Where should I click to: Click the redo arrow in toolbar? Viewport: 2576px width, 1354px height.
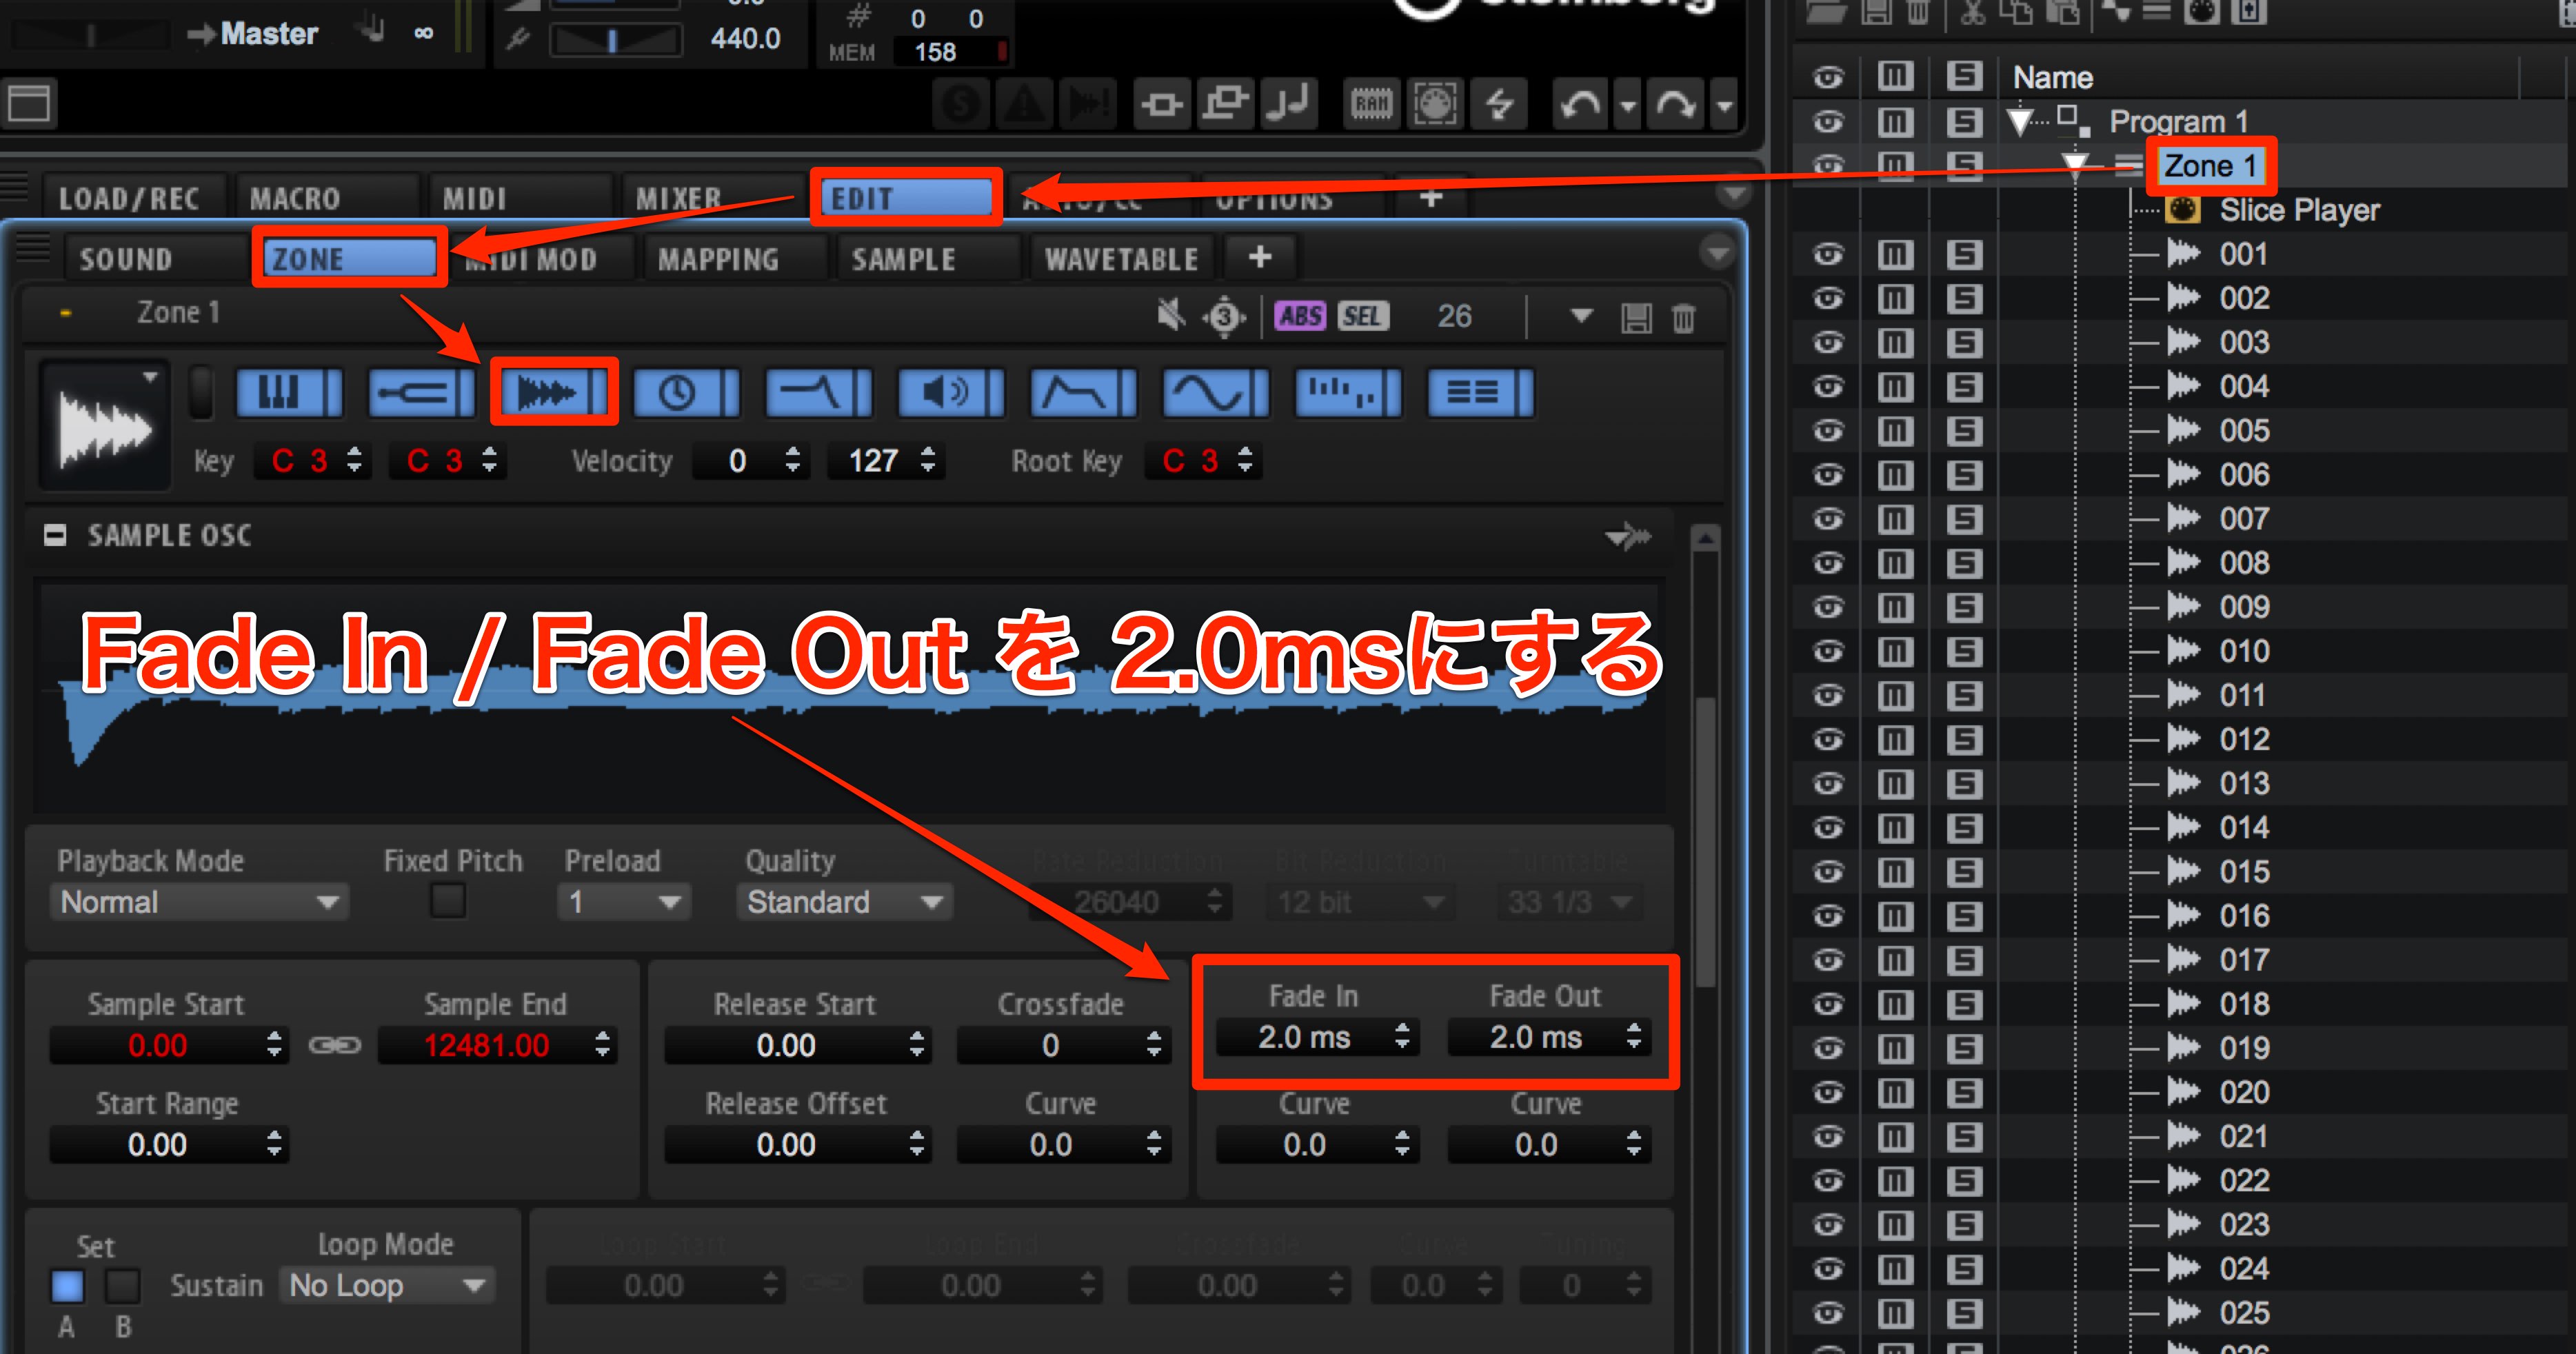1676,104
